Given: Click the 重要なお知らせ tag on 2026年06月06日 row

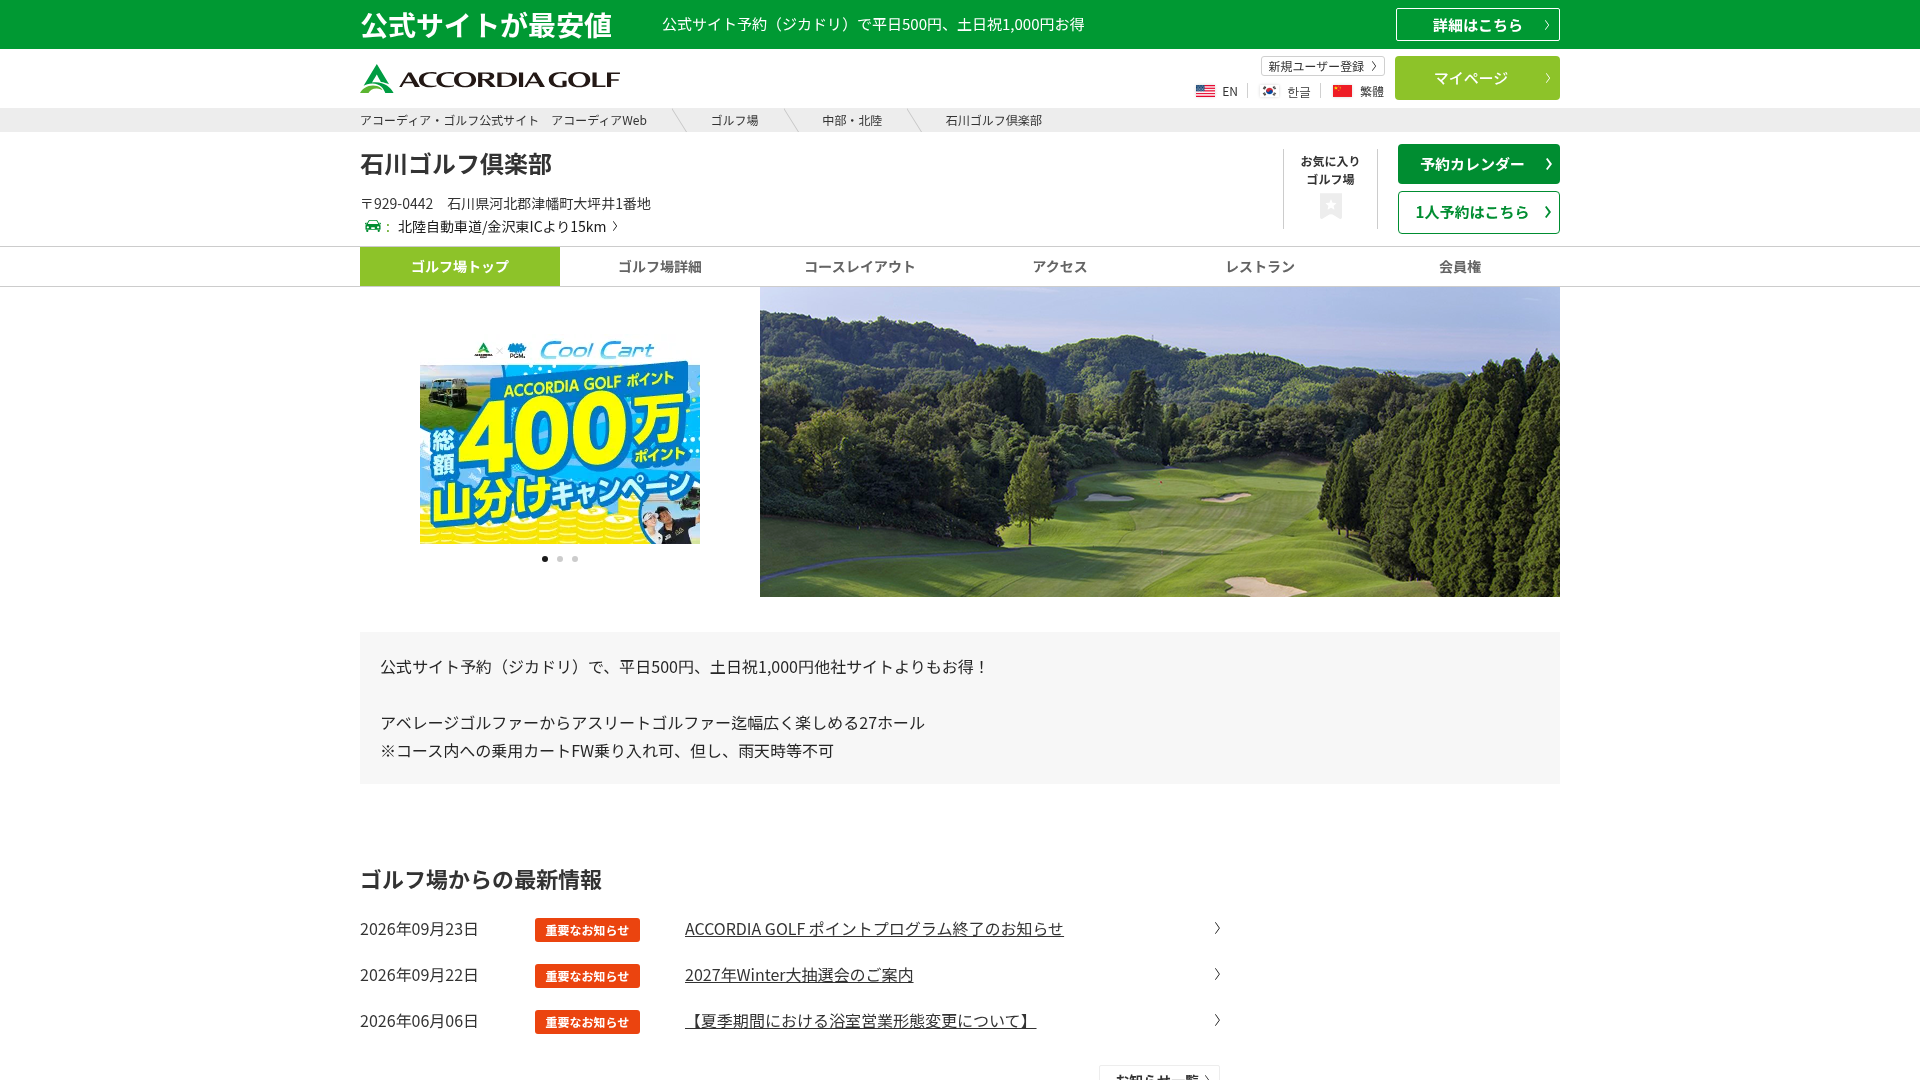Looking at the screenshot, I should click(x=587, y=1022).
